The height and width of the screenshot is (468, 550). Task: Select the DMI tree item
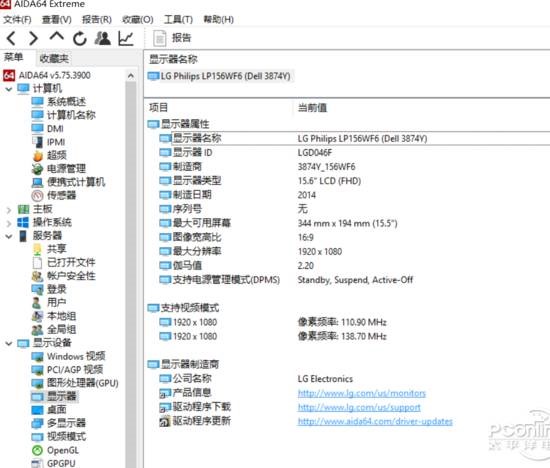[47, 128]
